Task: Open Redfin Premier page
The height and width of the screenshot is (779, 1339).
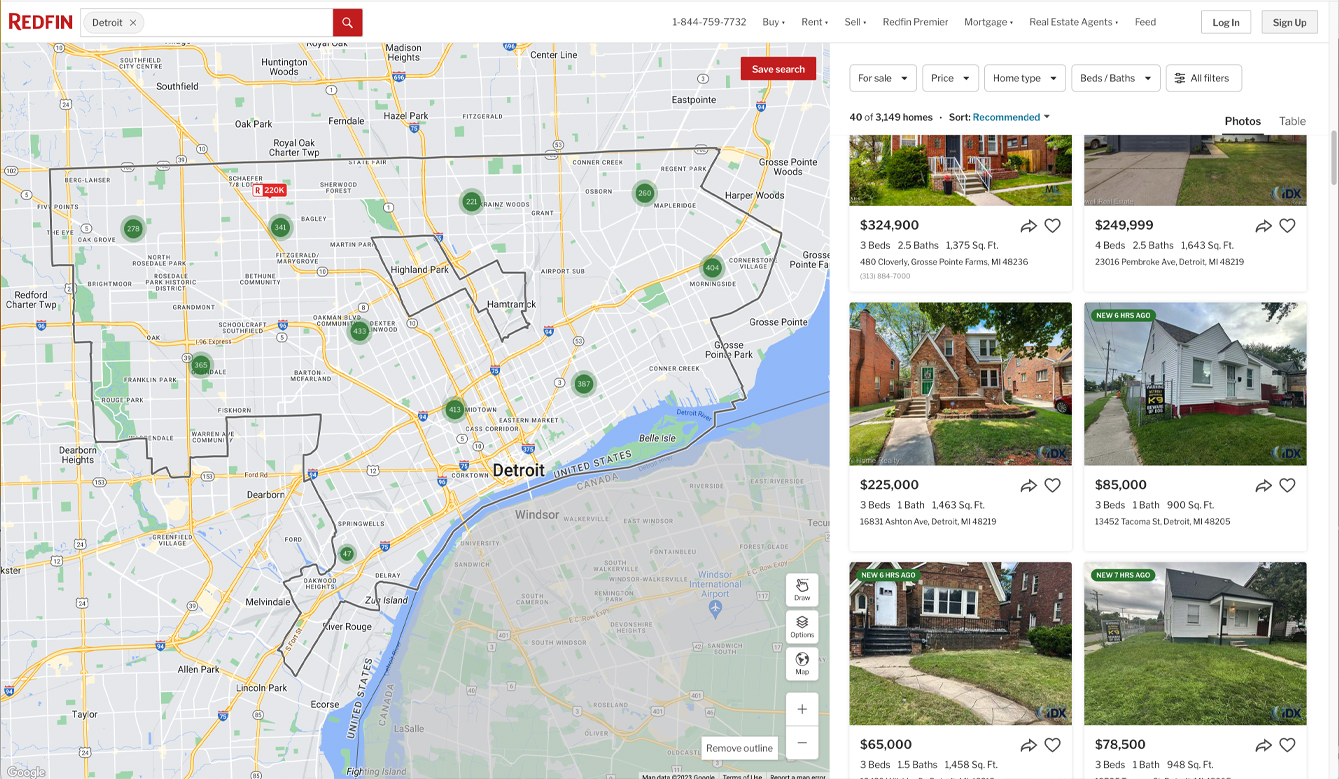Action: [x=915, y=22]
